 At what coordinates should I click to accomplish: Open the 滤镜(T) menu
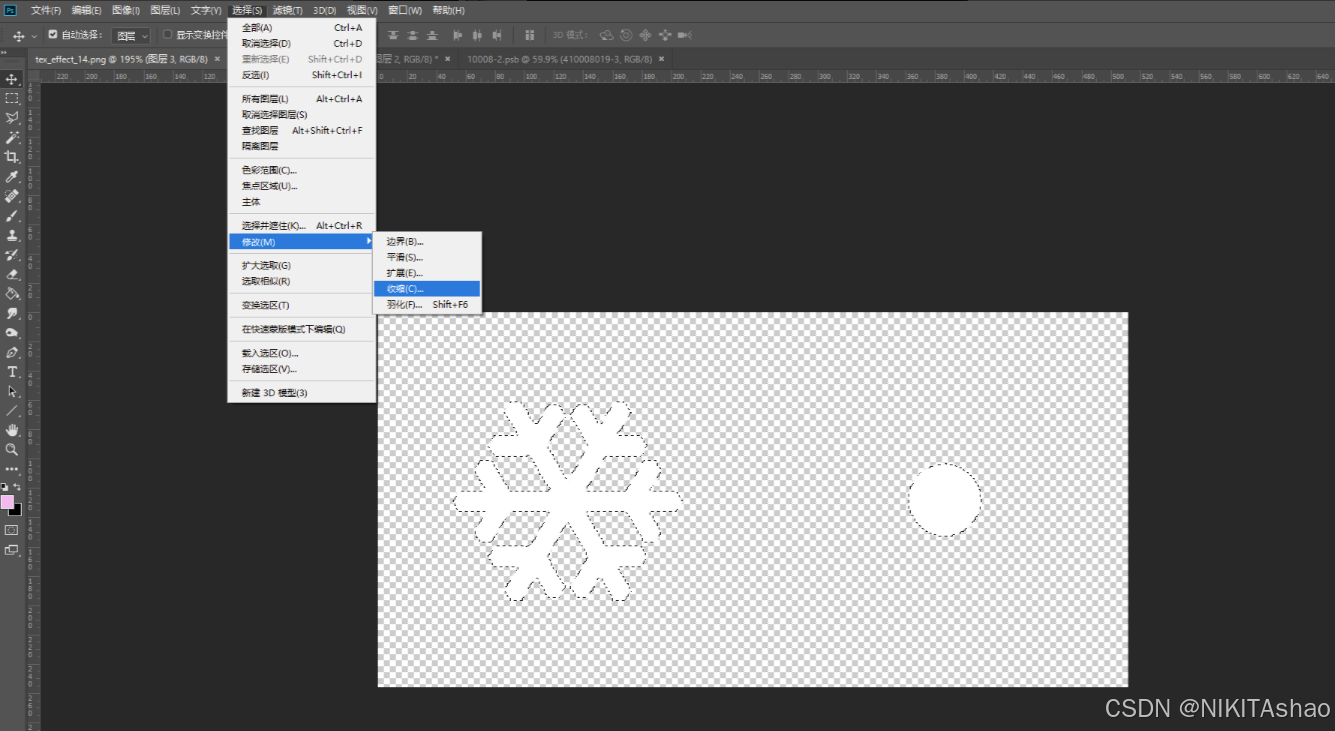click(287, 10)
